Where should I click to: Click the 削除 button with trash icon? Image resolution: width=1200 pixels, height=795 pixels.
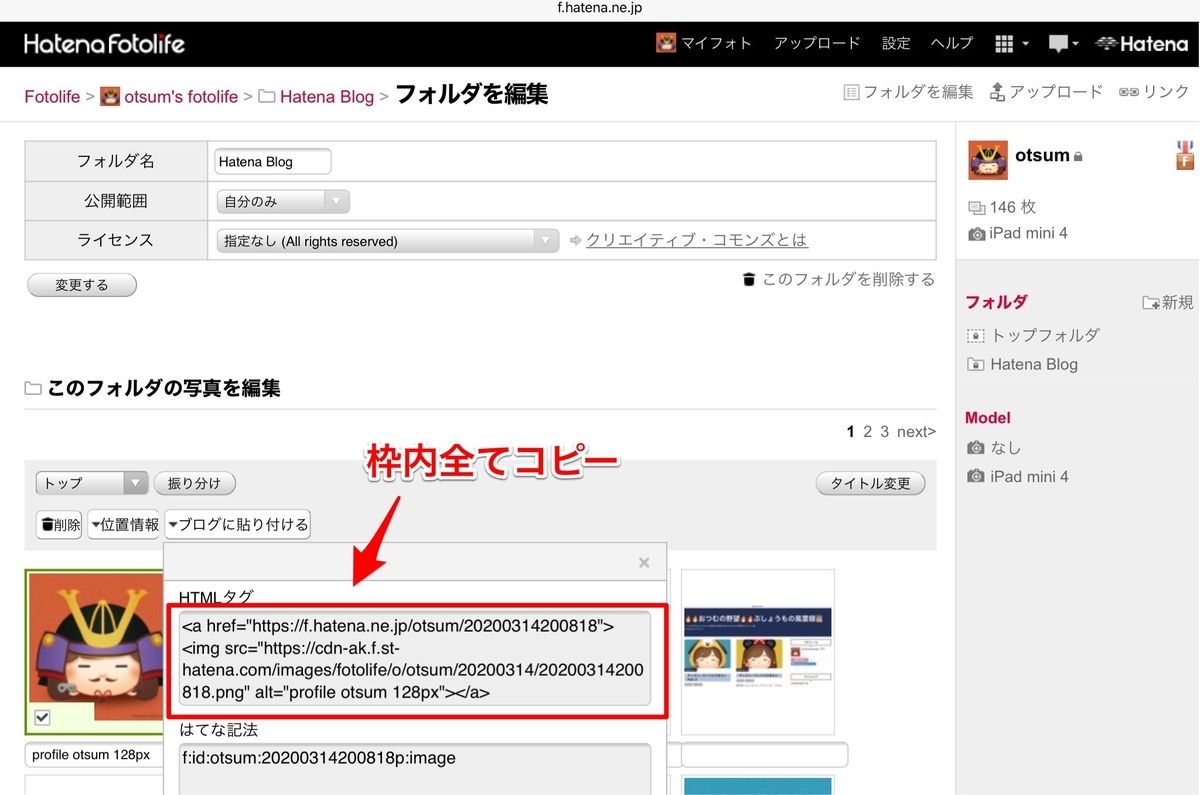pos(59,524)
